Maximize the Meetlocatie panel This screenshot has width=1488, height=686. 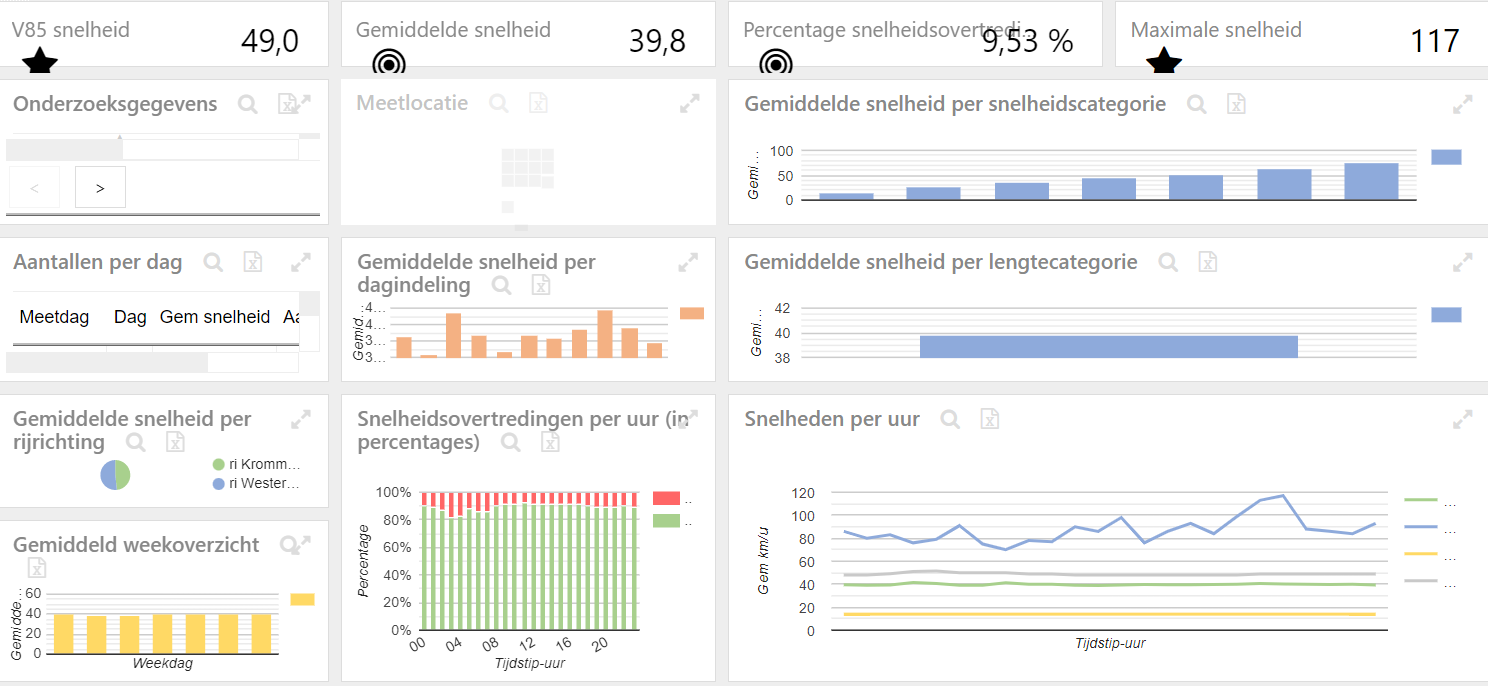click(689, 103)
